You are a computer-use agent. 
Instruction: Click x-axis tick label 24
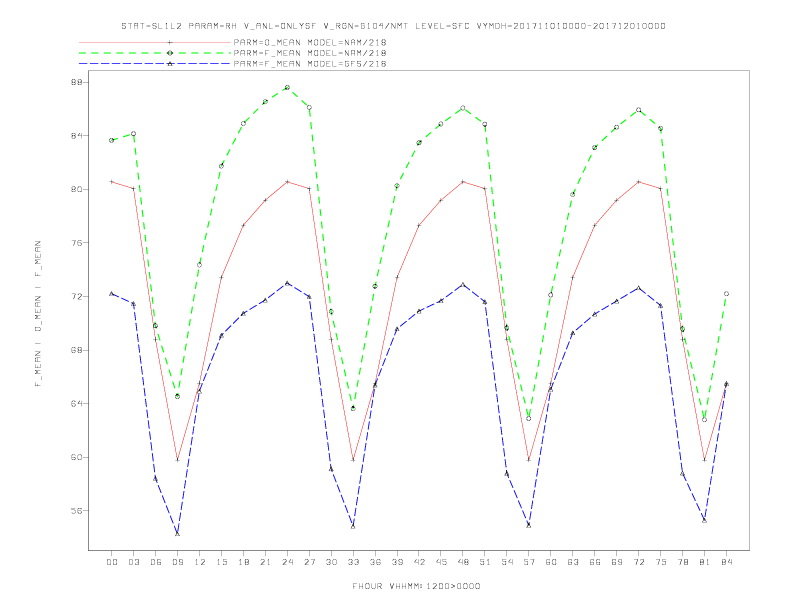(287, 562)
